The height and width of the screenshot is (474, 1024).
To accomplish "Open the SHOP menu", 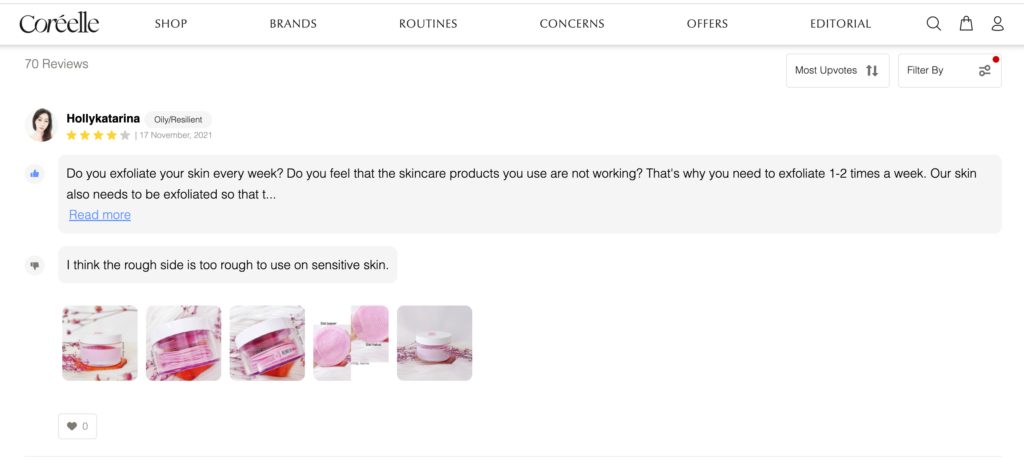I will coord(171,24).
